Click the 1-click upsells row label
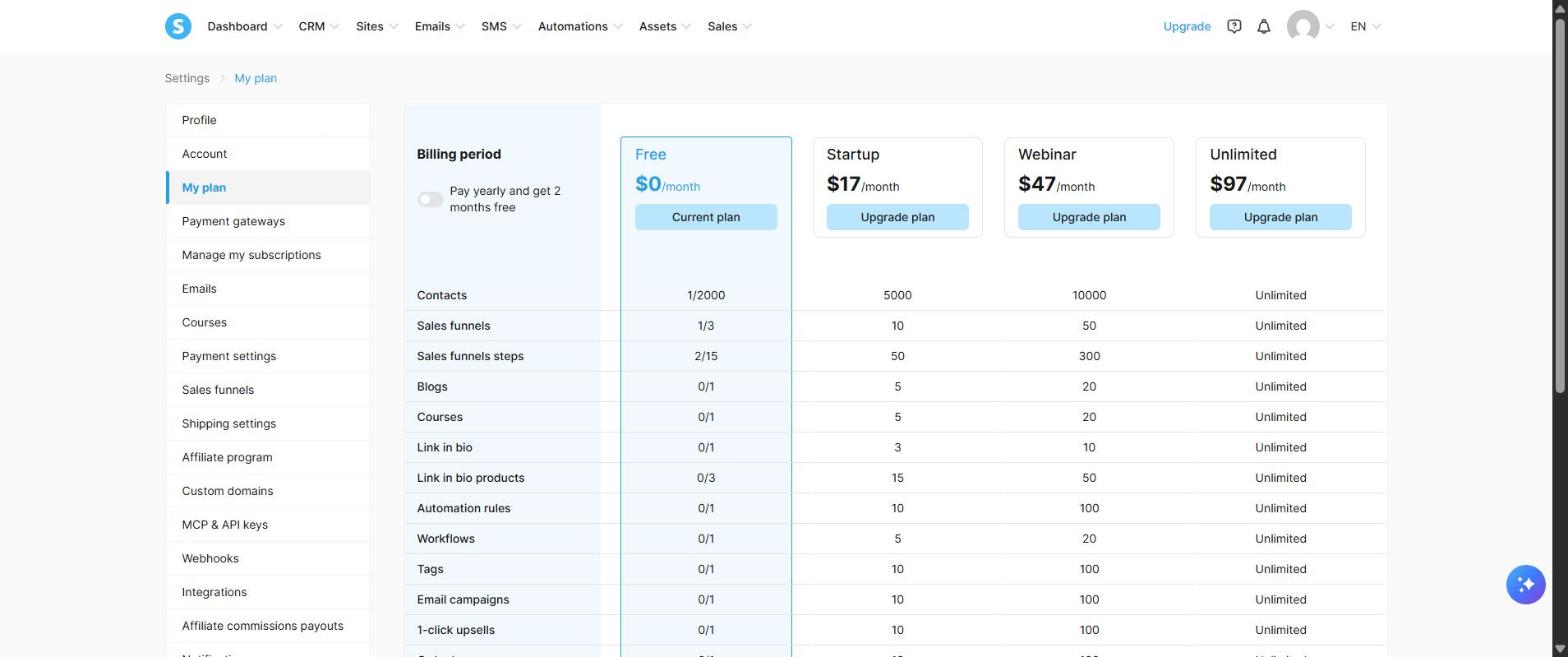1568x657 pixels. 455,630
